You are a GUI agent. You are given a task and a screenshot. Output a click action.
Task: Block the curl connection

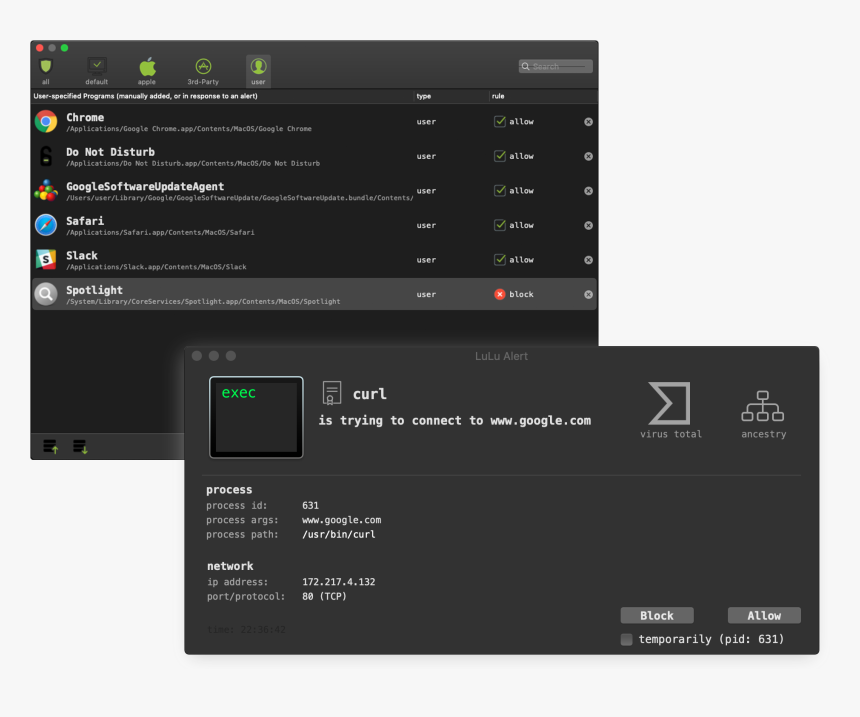click(x=657, y=616)
